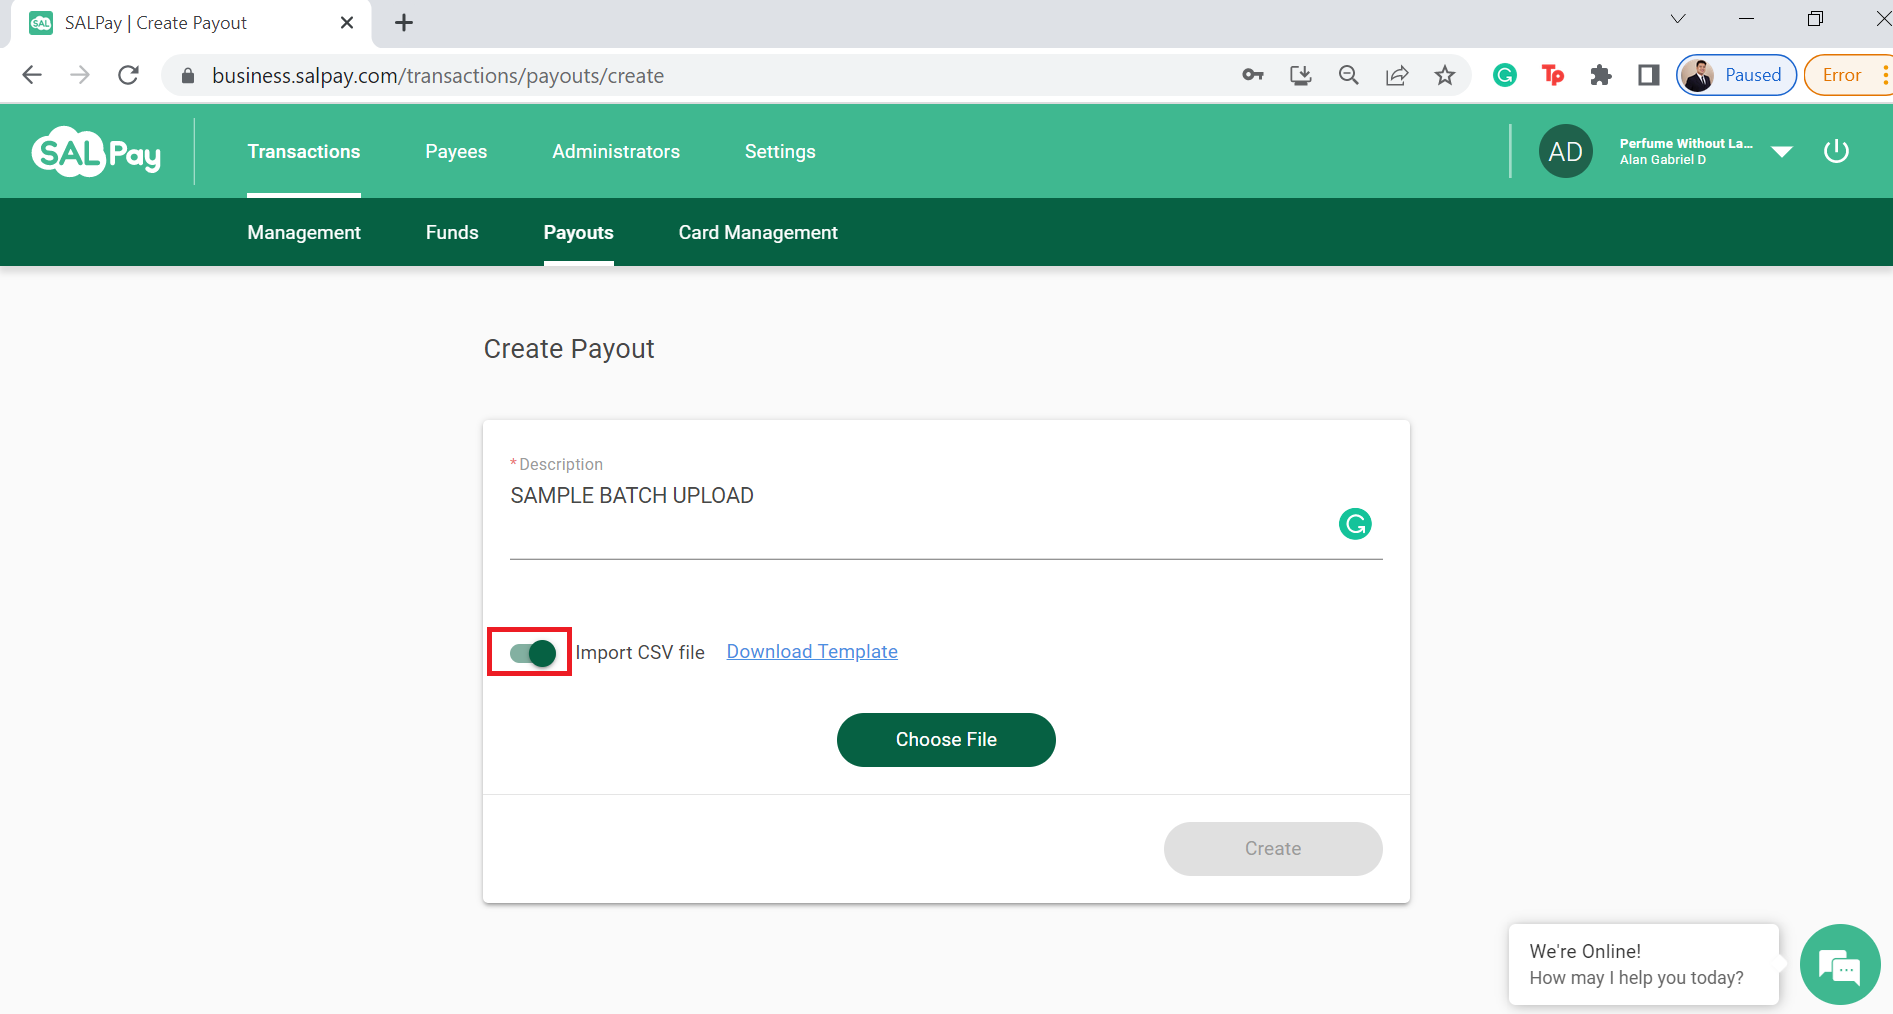Switch to the Management tab

[304, 232]
